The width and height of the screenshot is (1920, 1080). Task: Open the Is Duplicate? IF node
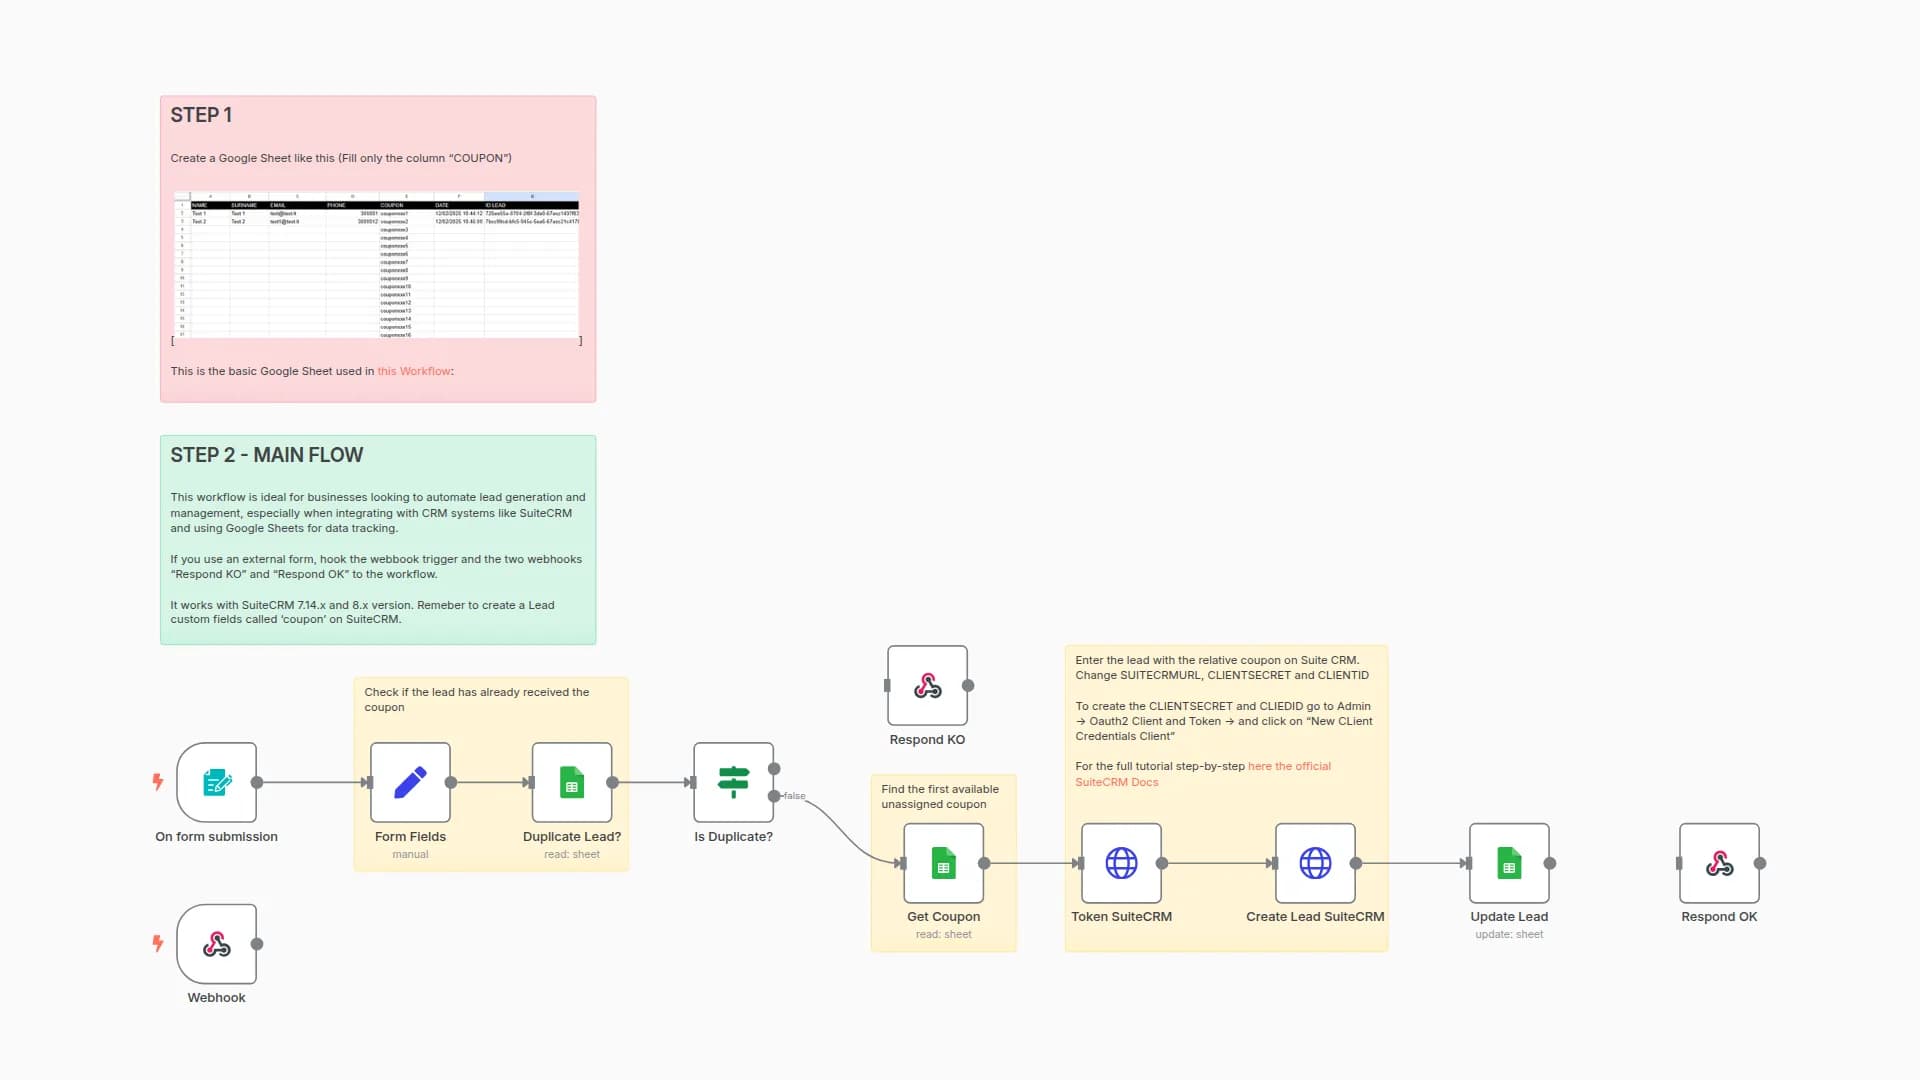[x=734, y=782]
